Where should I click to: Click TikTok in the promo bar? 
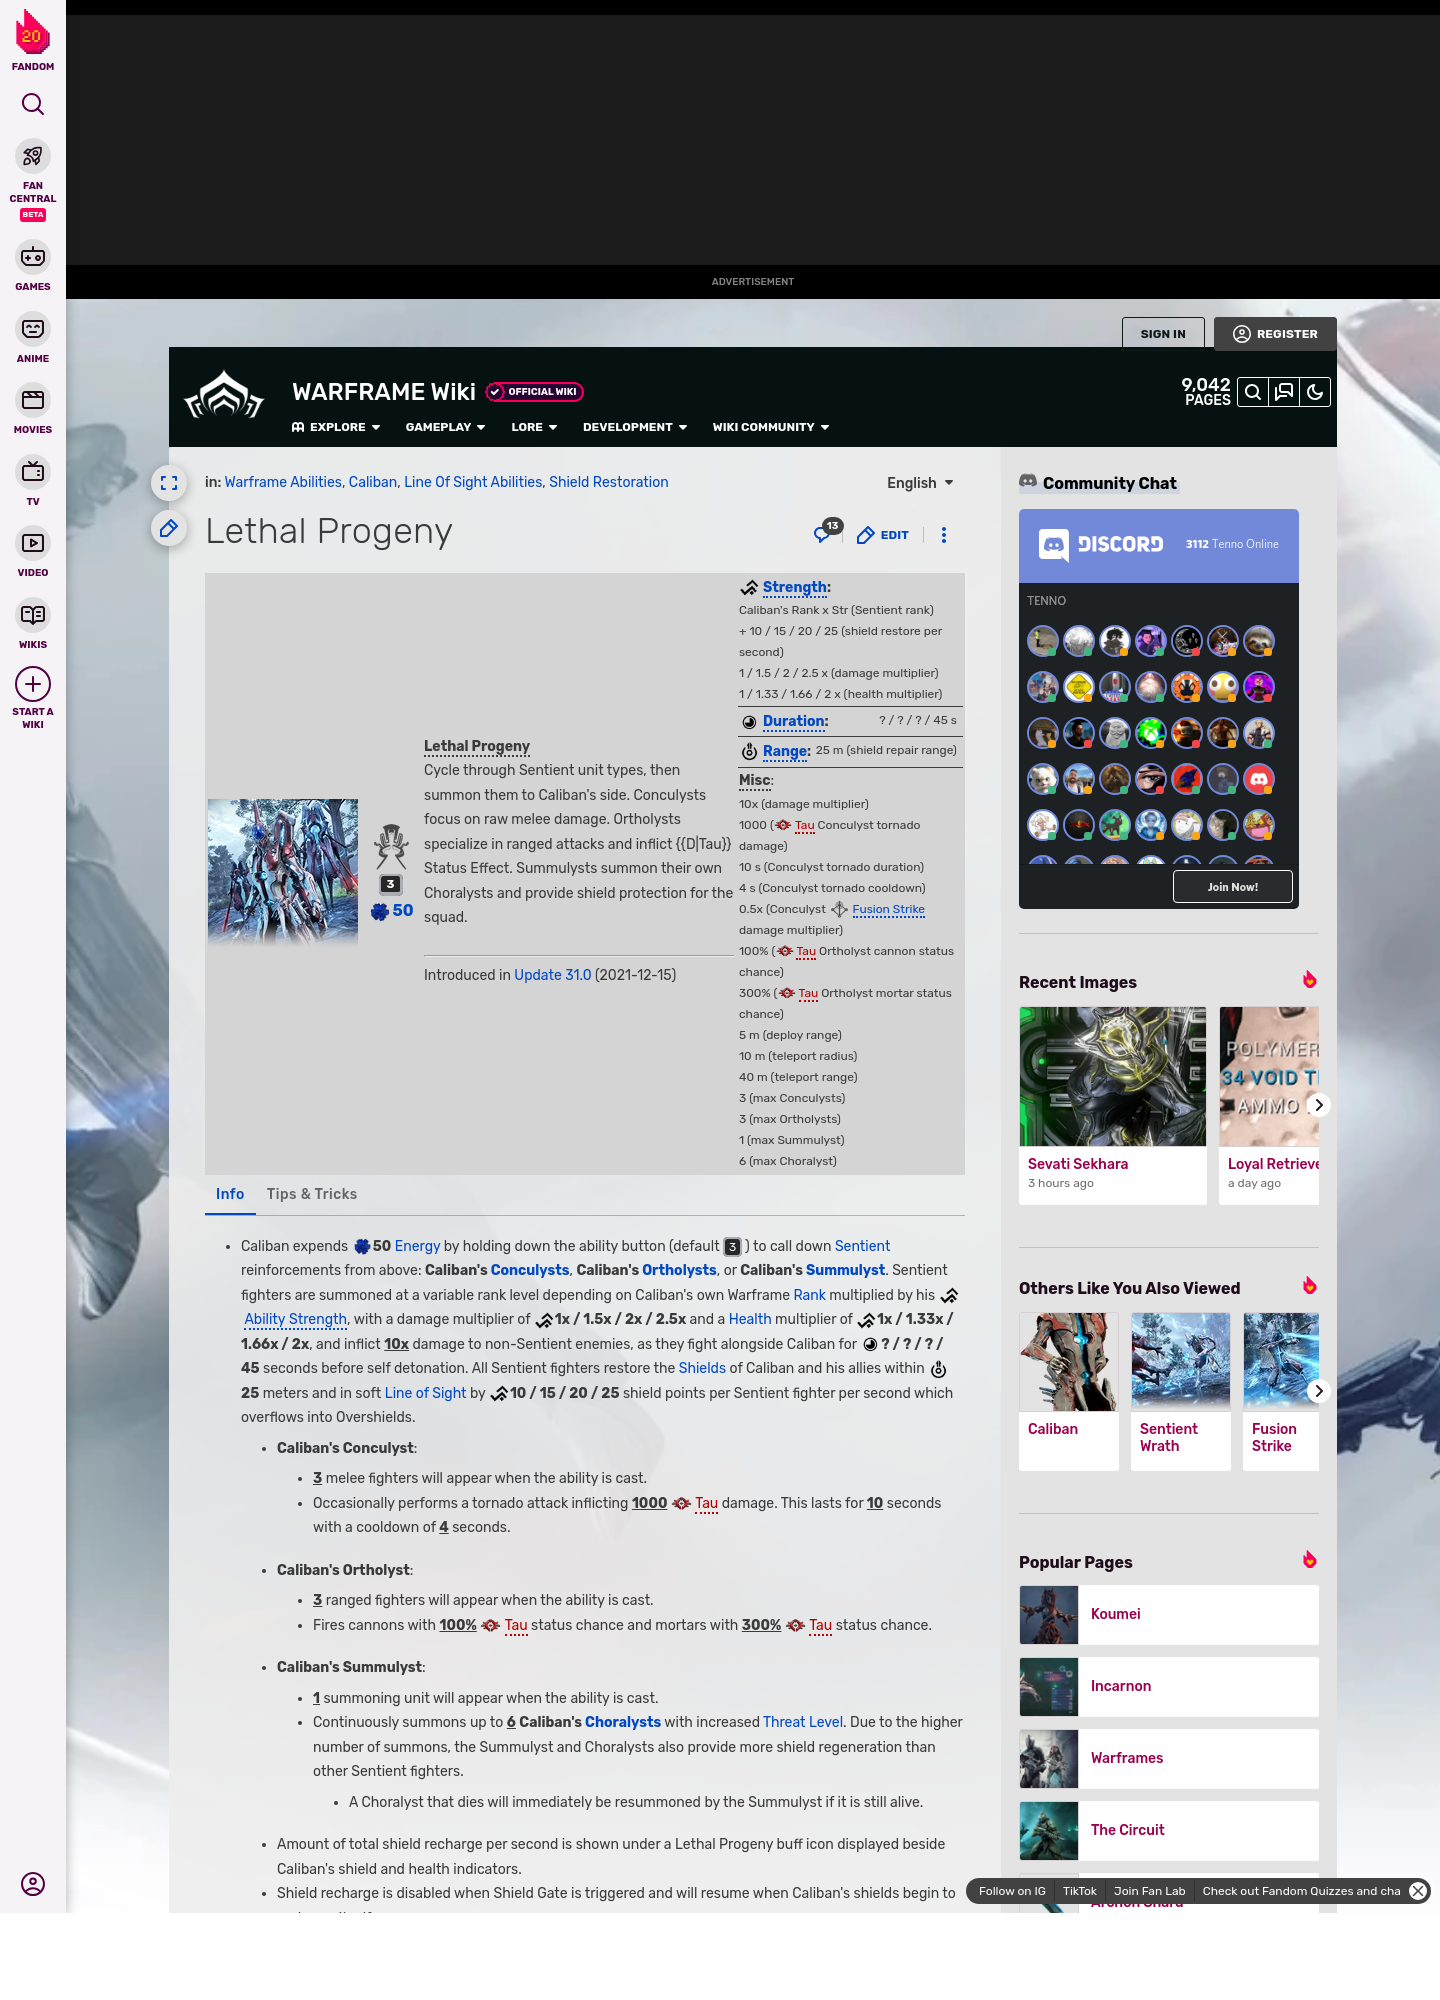[x=1080, y=1891]
